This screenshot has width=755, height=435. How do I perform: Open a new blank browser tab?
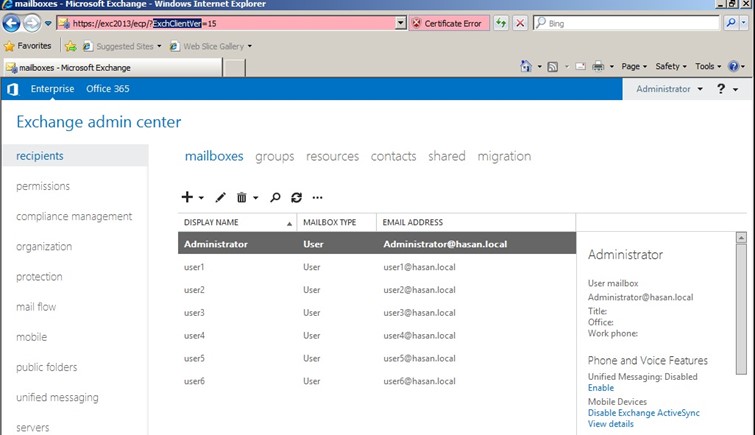pyautogui.click(x=234, y=68)
